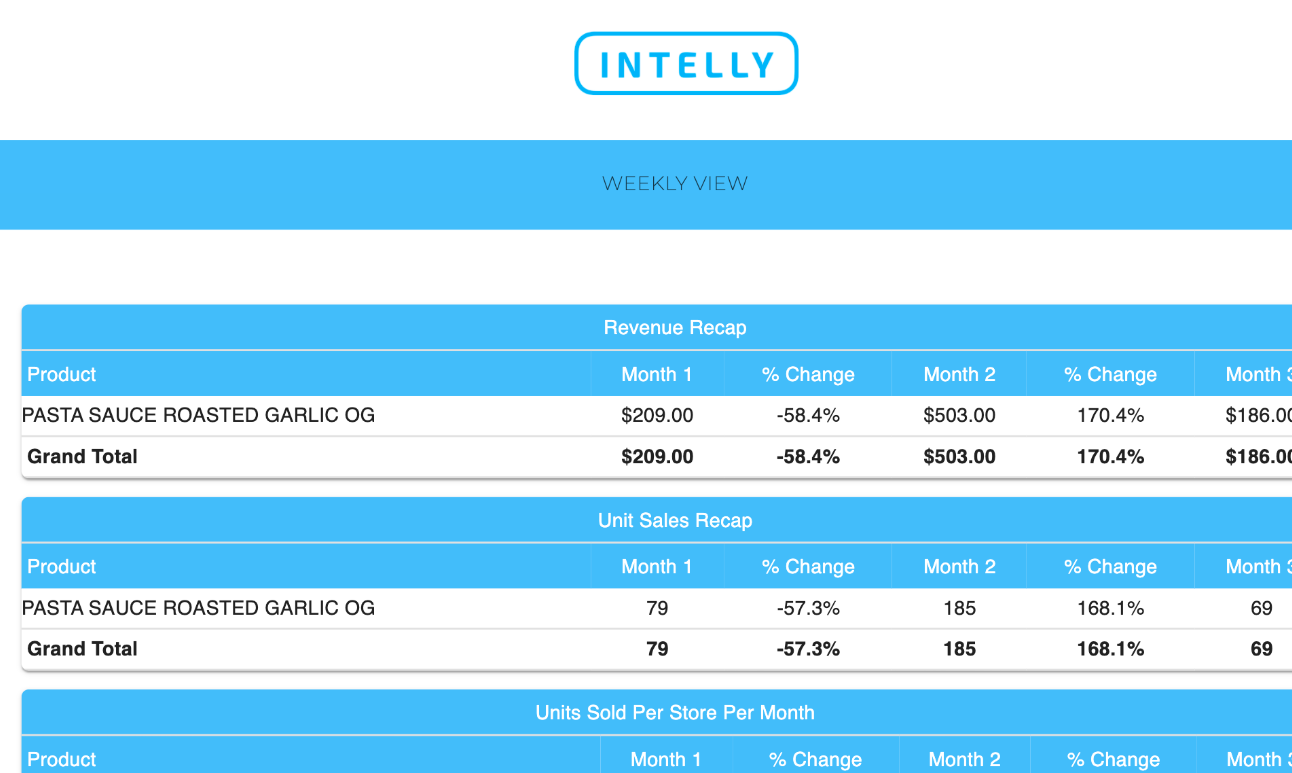Click PASTA SAUCE ROASTED GARLIC OG in Revenue Recap

199,415
